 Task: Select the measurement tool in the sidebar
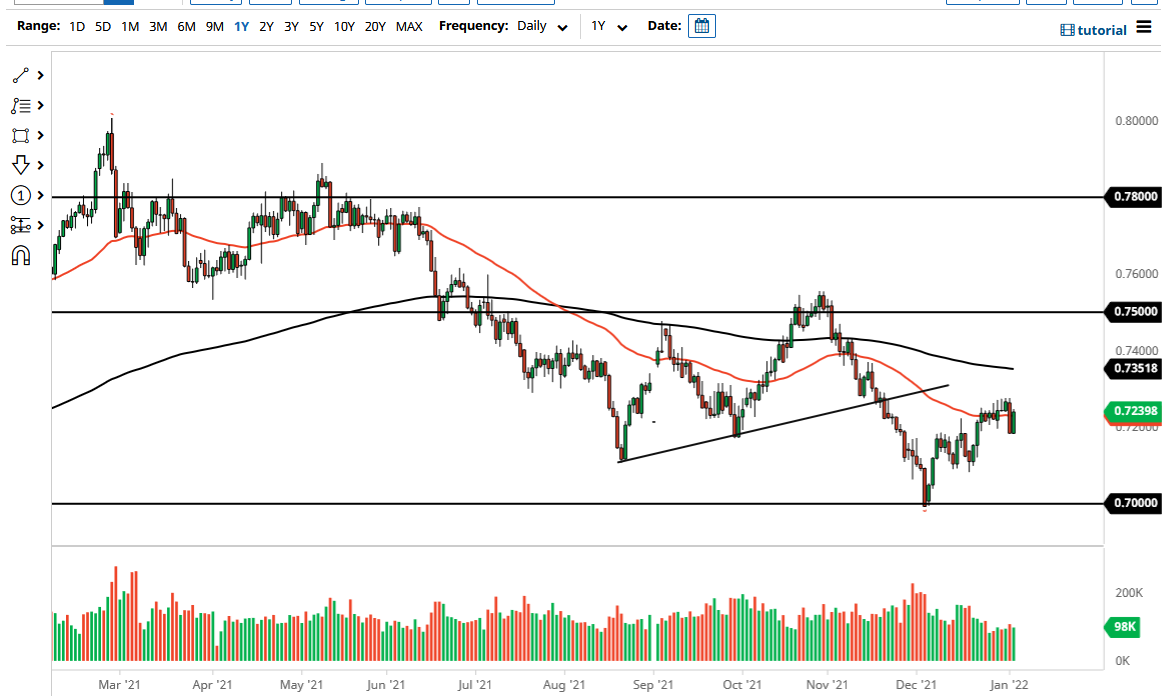click(x=20, y=225)
